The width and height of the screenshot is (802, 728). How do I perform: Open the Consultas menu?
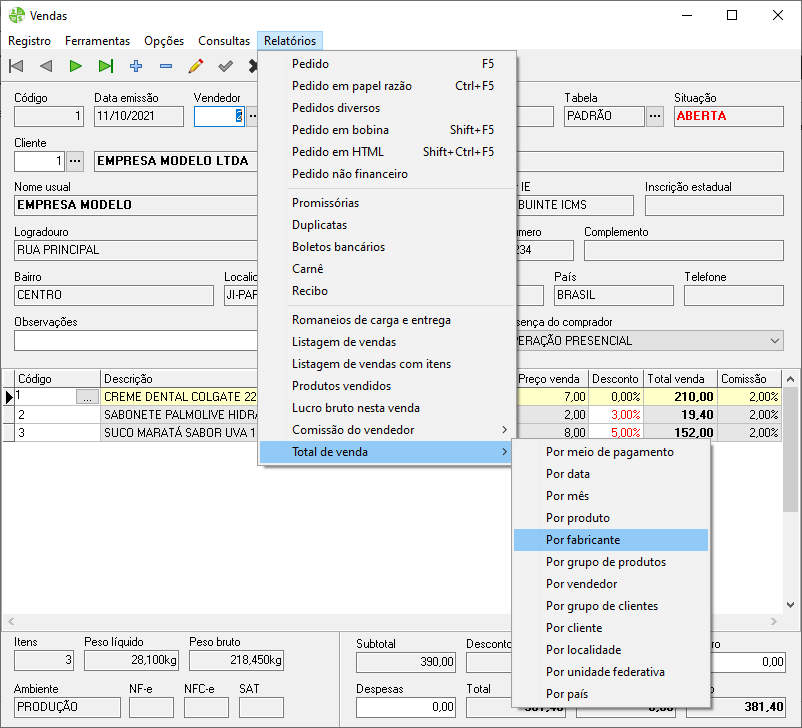[x=224, y=41]
